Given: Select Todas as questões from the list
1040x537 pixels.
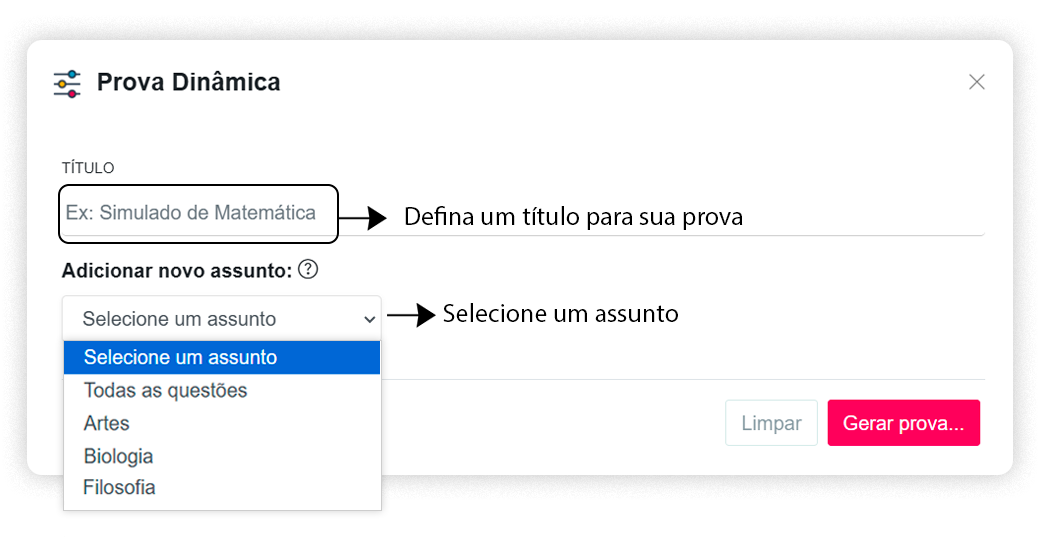Looking at the screenshot, I should click(222, 390).
